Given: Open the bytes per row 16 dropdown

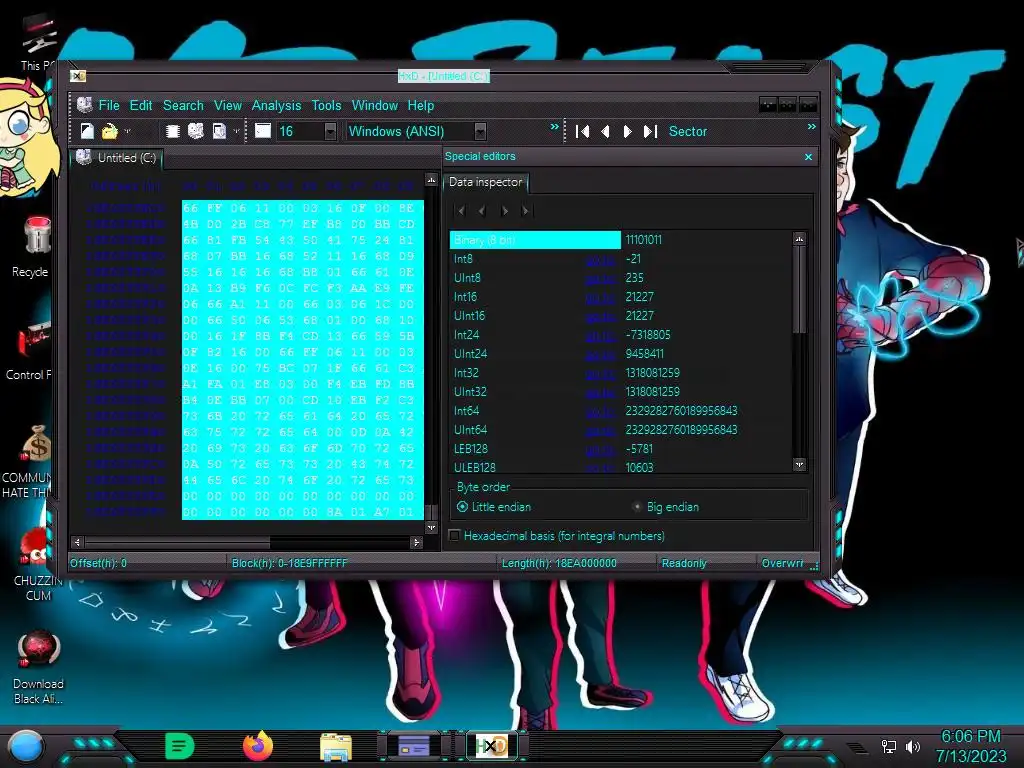Looking at the screenshot, I should [330, 131].
